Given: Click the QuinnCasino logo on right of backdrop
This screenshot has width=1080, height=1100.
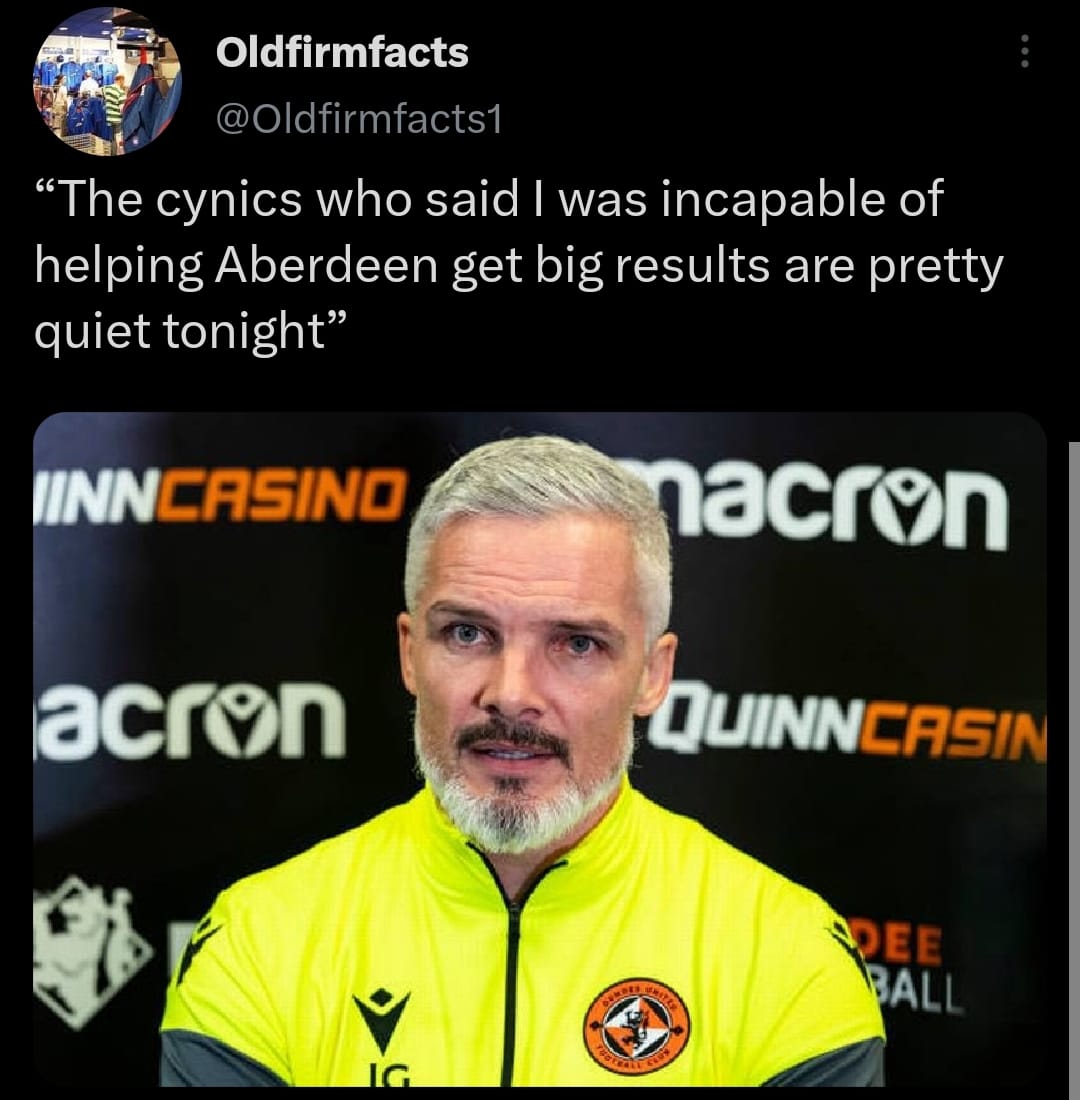Looking at the screenshot, I should point(847,726).
